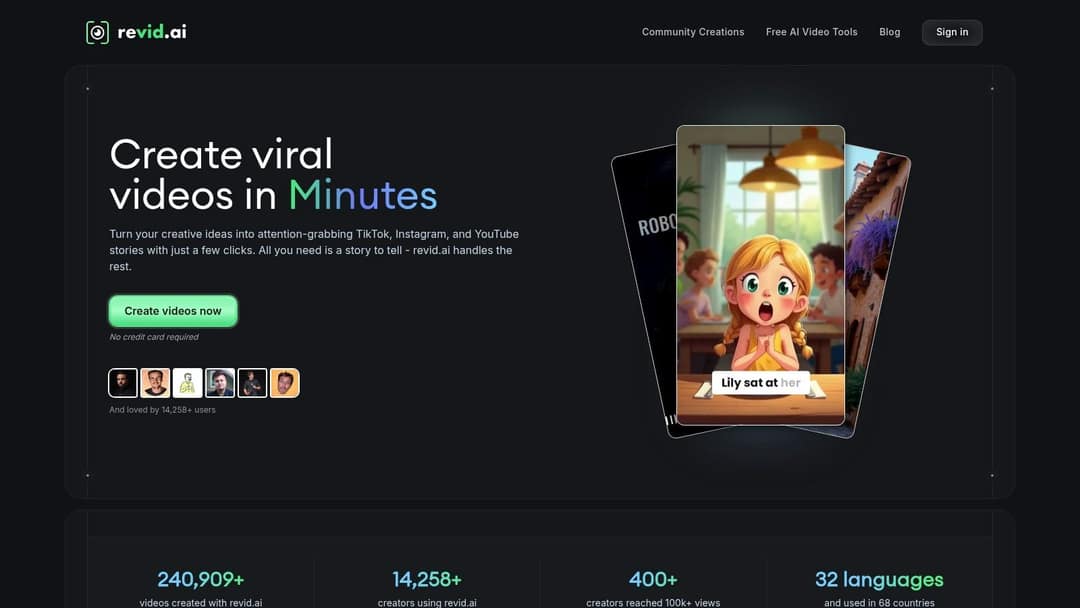This screenshot has height=608, width=1080.
Task: Open the Lily cartoon girl video card
Action: 760,275
